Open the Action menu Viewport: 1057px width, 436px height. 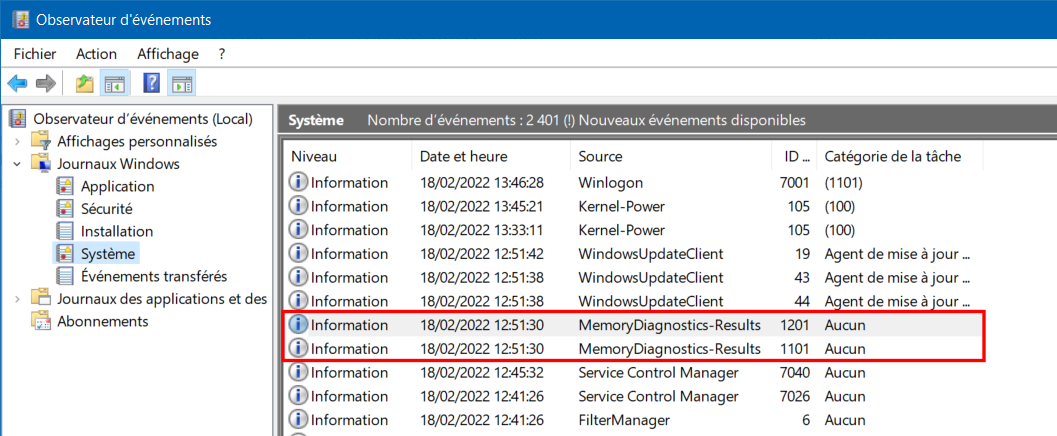[x=96, y=54]
